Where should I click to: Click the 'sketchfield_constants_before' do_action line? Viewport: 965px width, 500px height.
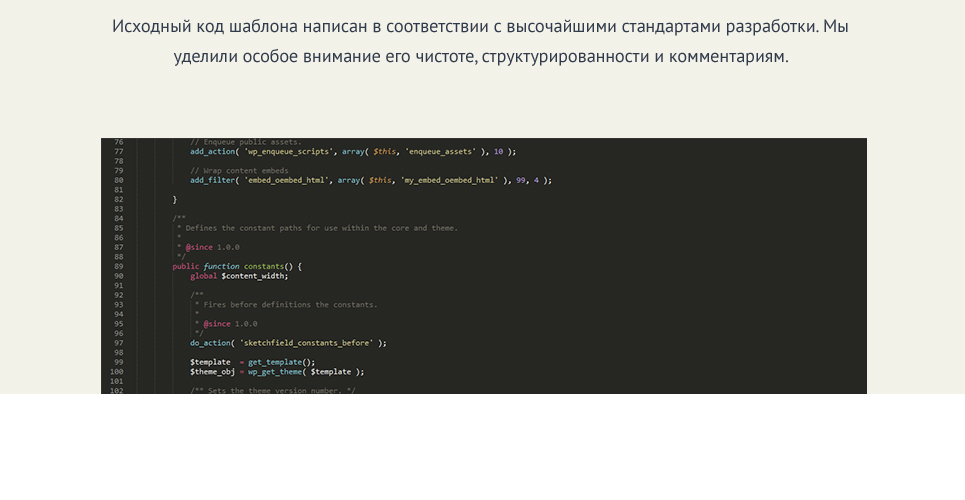288,343
